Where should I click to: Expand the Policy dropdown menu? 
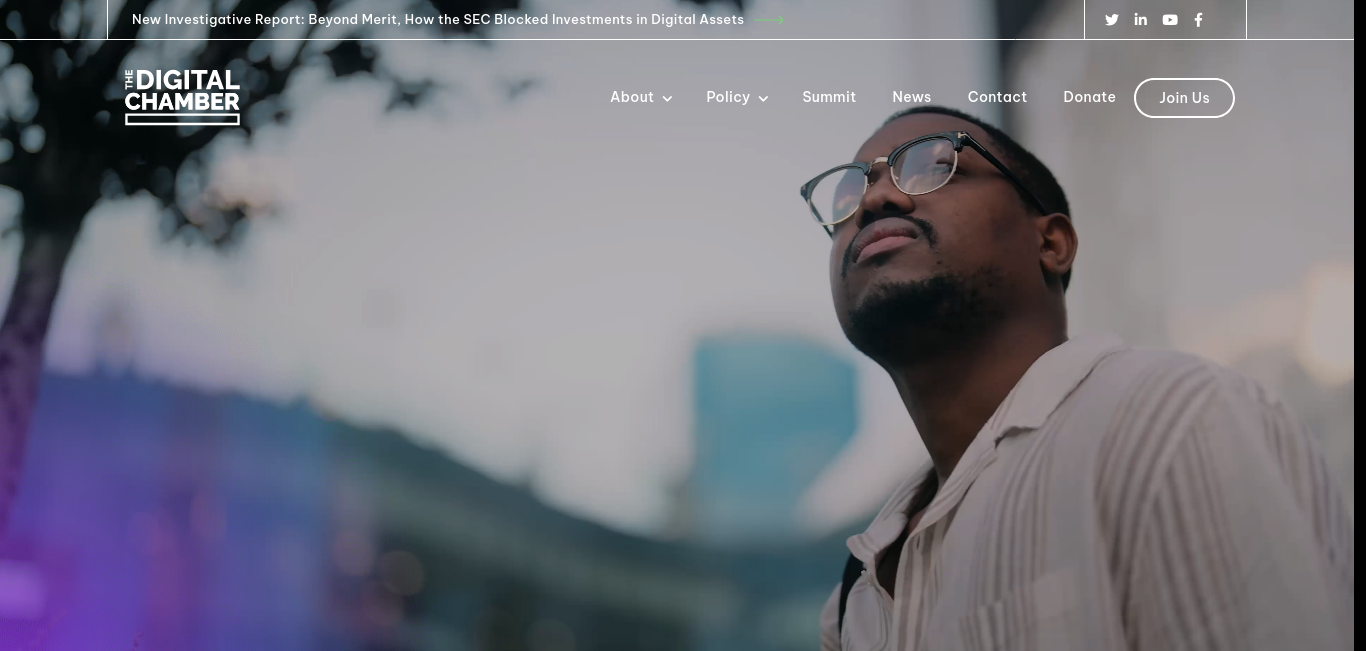(737, 97)
